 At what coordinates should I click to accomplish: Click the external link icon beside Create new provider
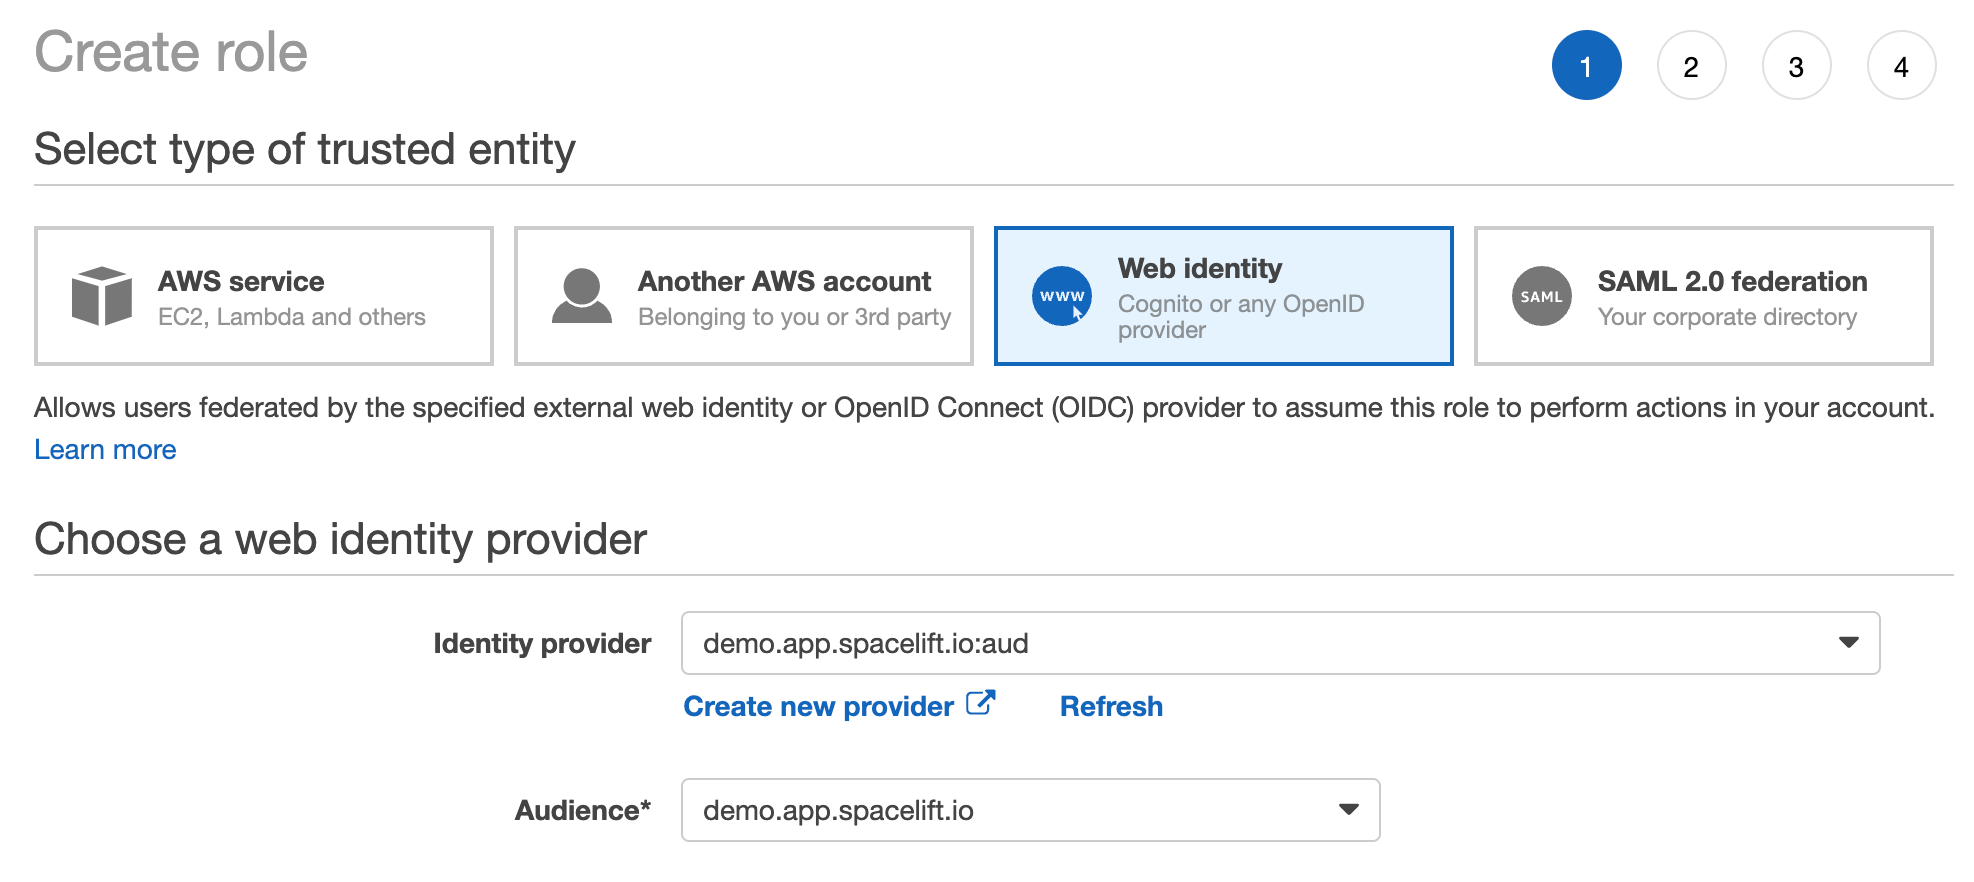click(980, 704)
